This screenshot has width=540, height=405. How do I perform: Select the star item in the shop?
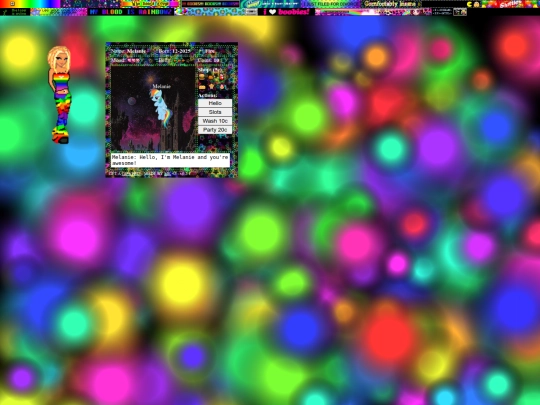click(x=211, y=86)
